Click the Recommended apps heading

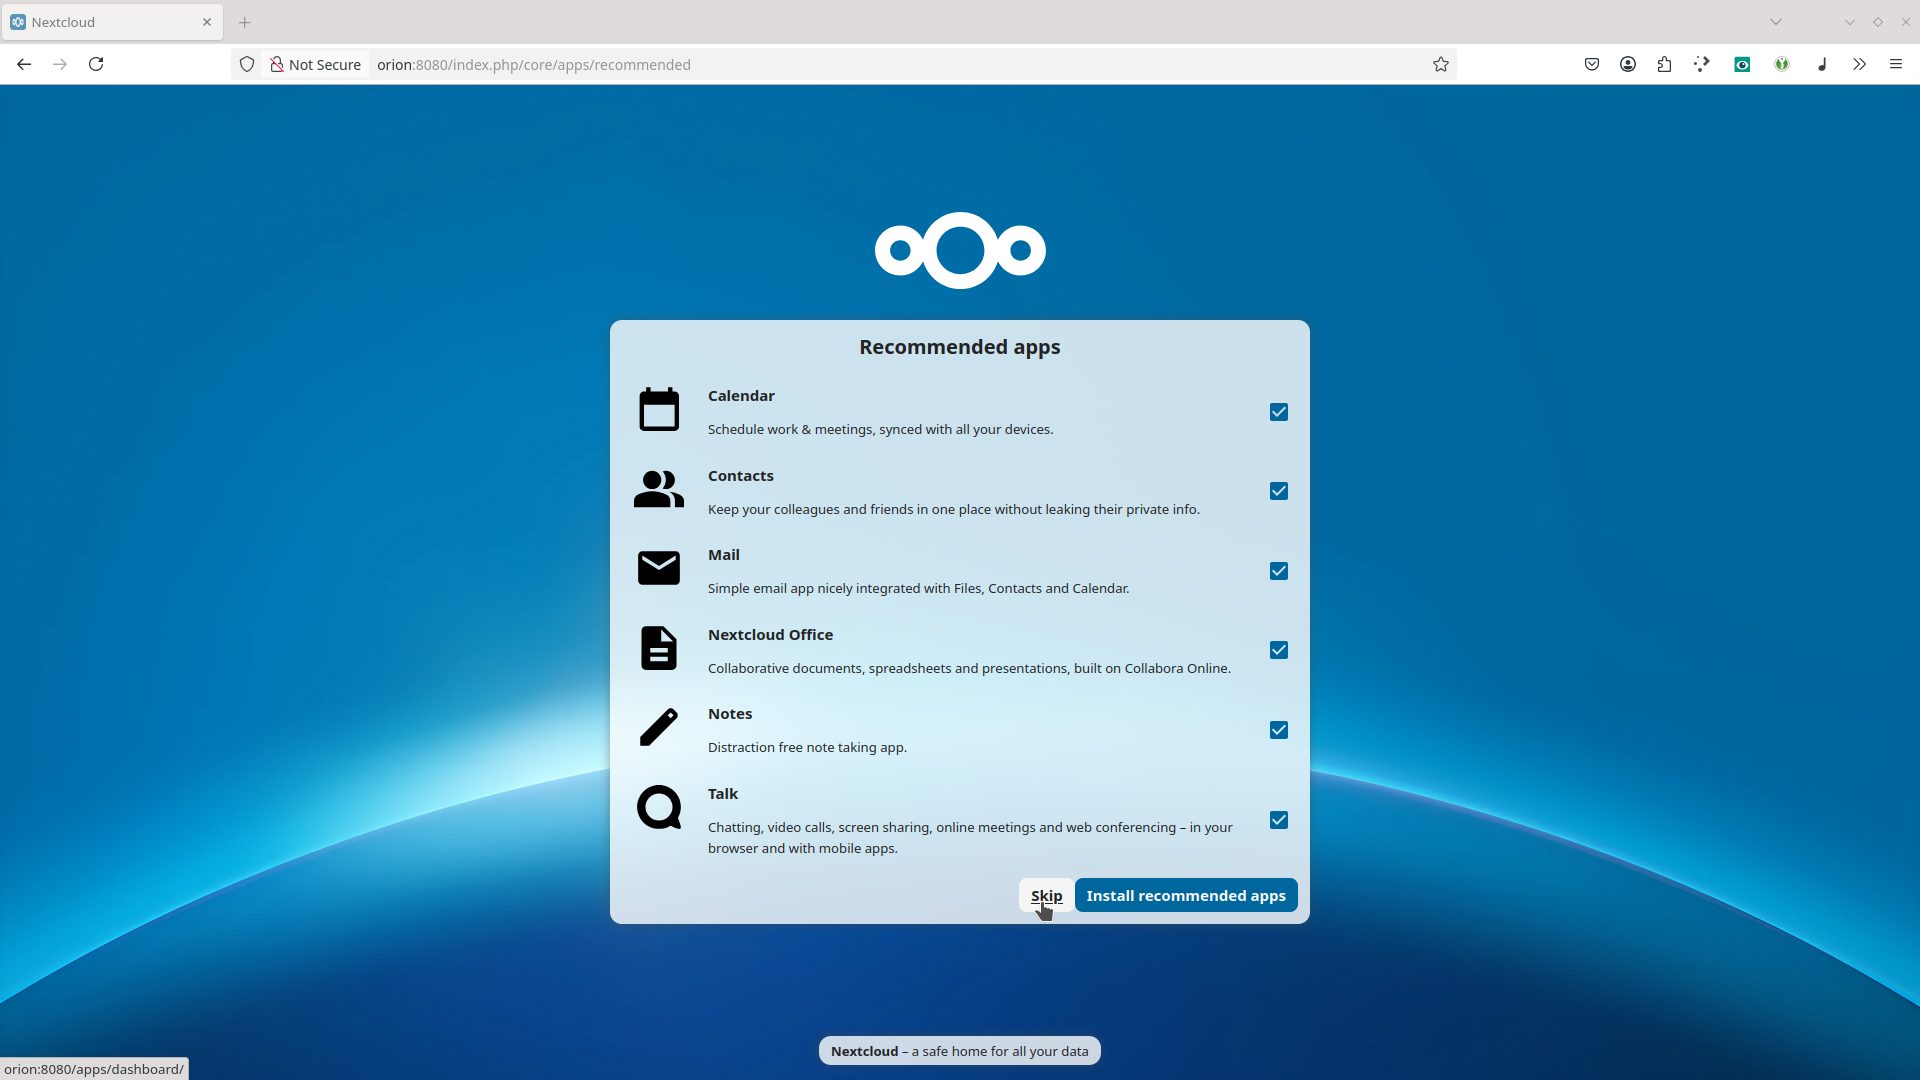pos(960,347)
